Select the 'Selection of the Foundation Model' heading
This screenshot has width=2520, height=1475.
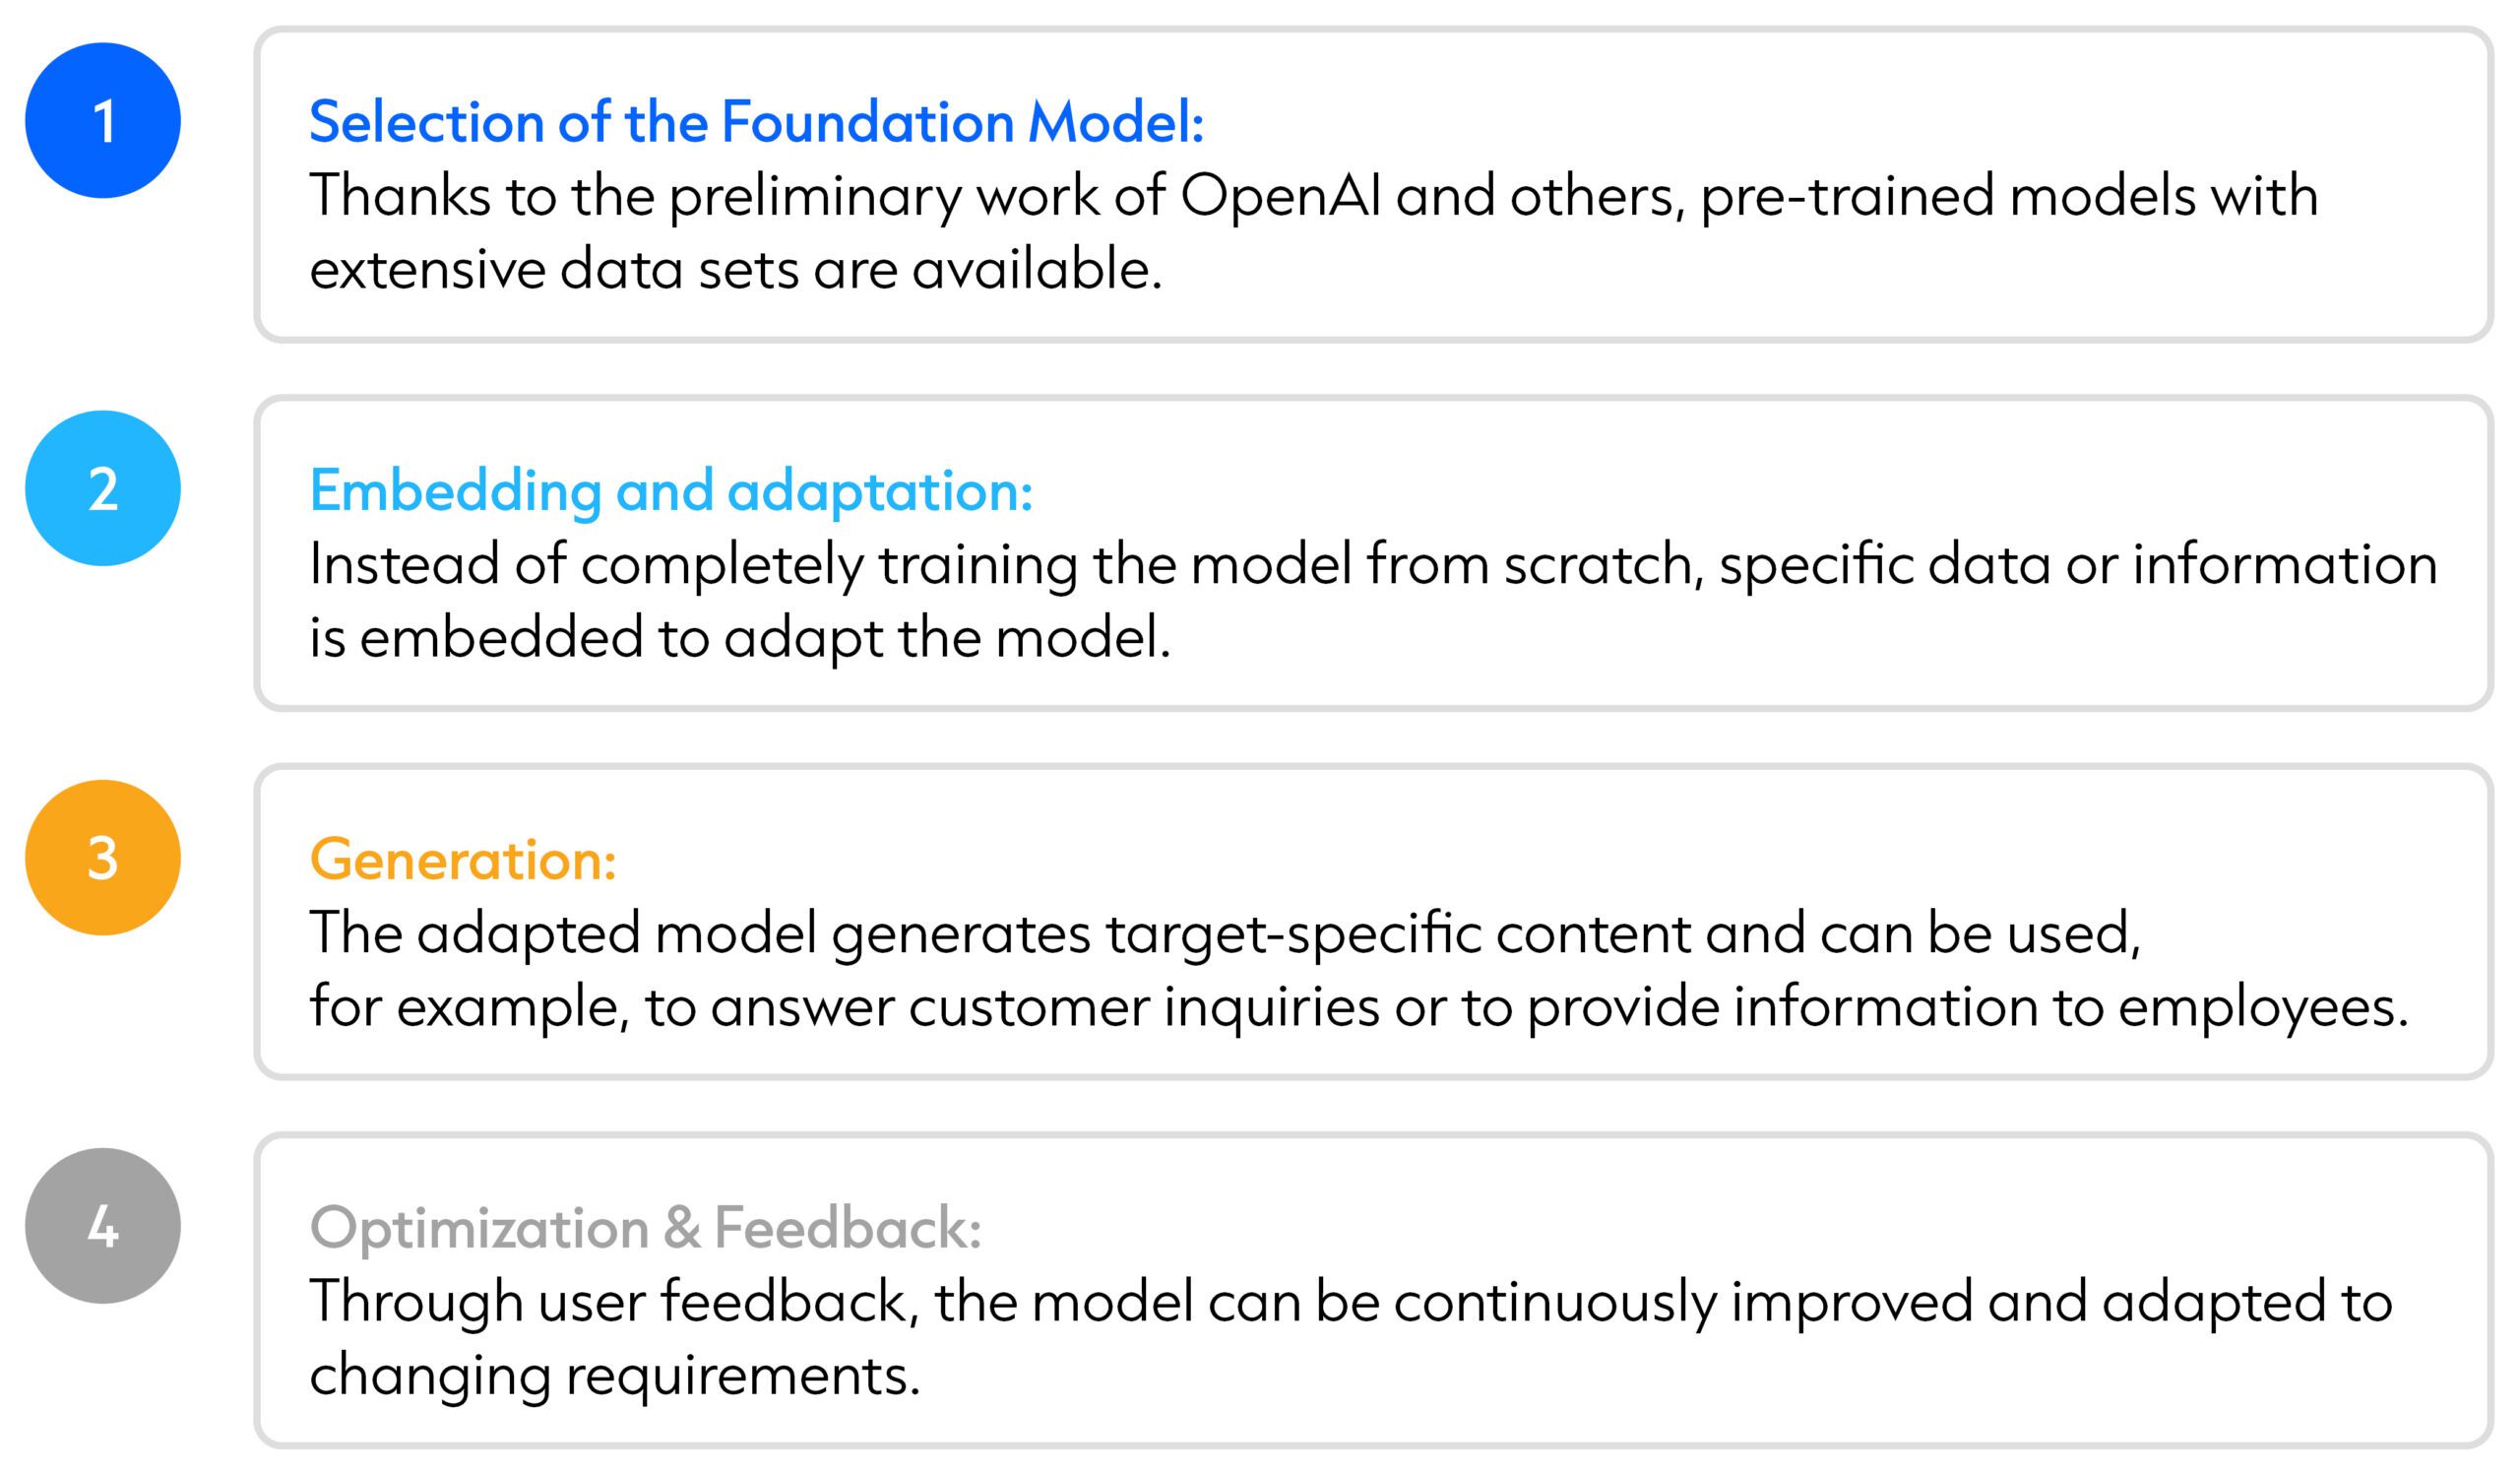(756, 122)
